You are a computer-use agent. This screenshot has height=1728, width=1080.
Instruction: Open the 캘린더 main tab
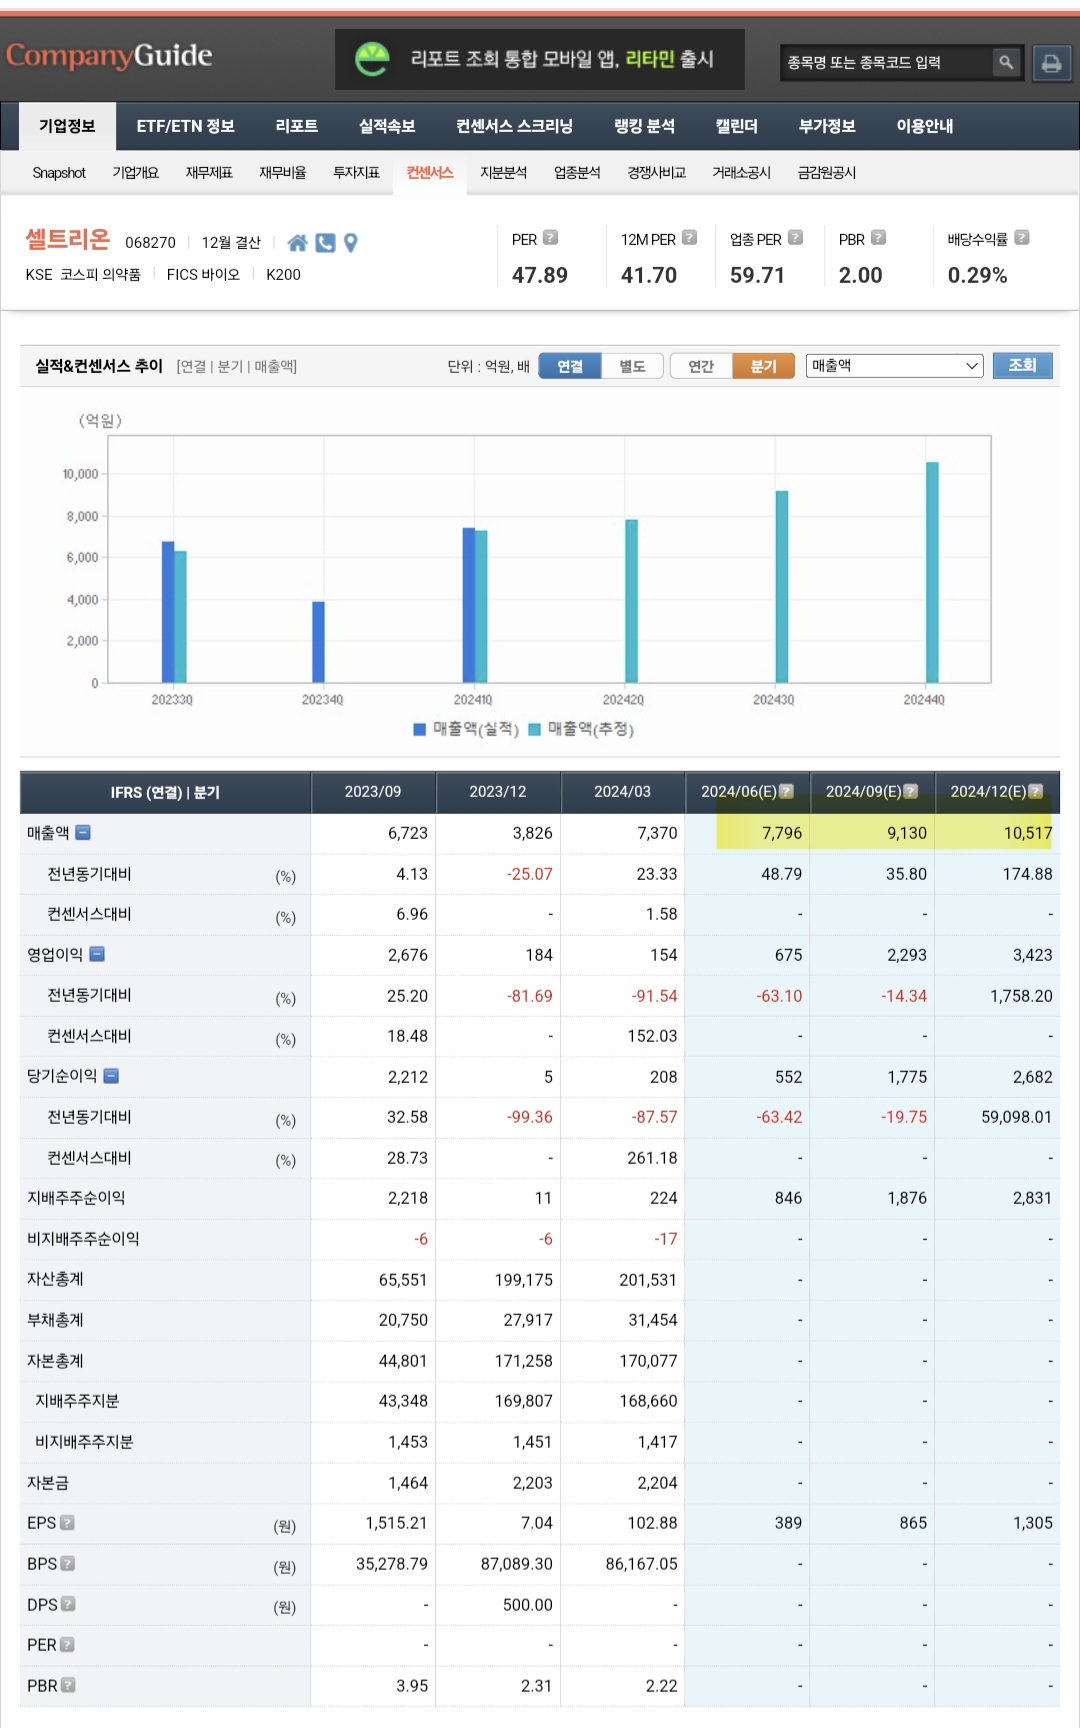tap(736, 126)
